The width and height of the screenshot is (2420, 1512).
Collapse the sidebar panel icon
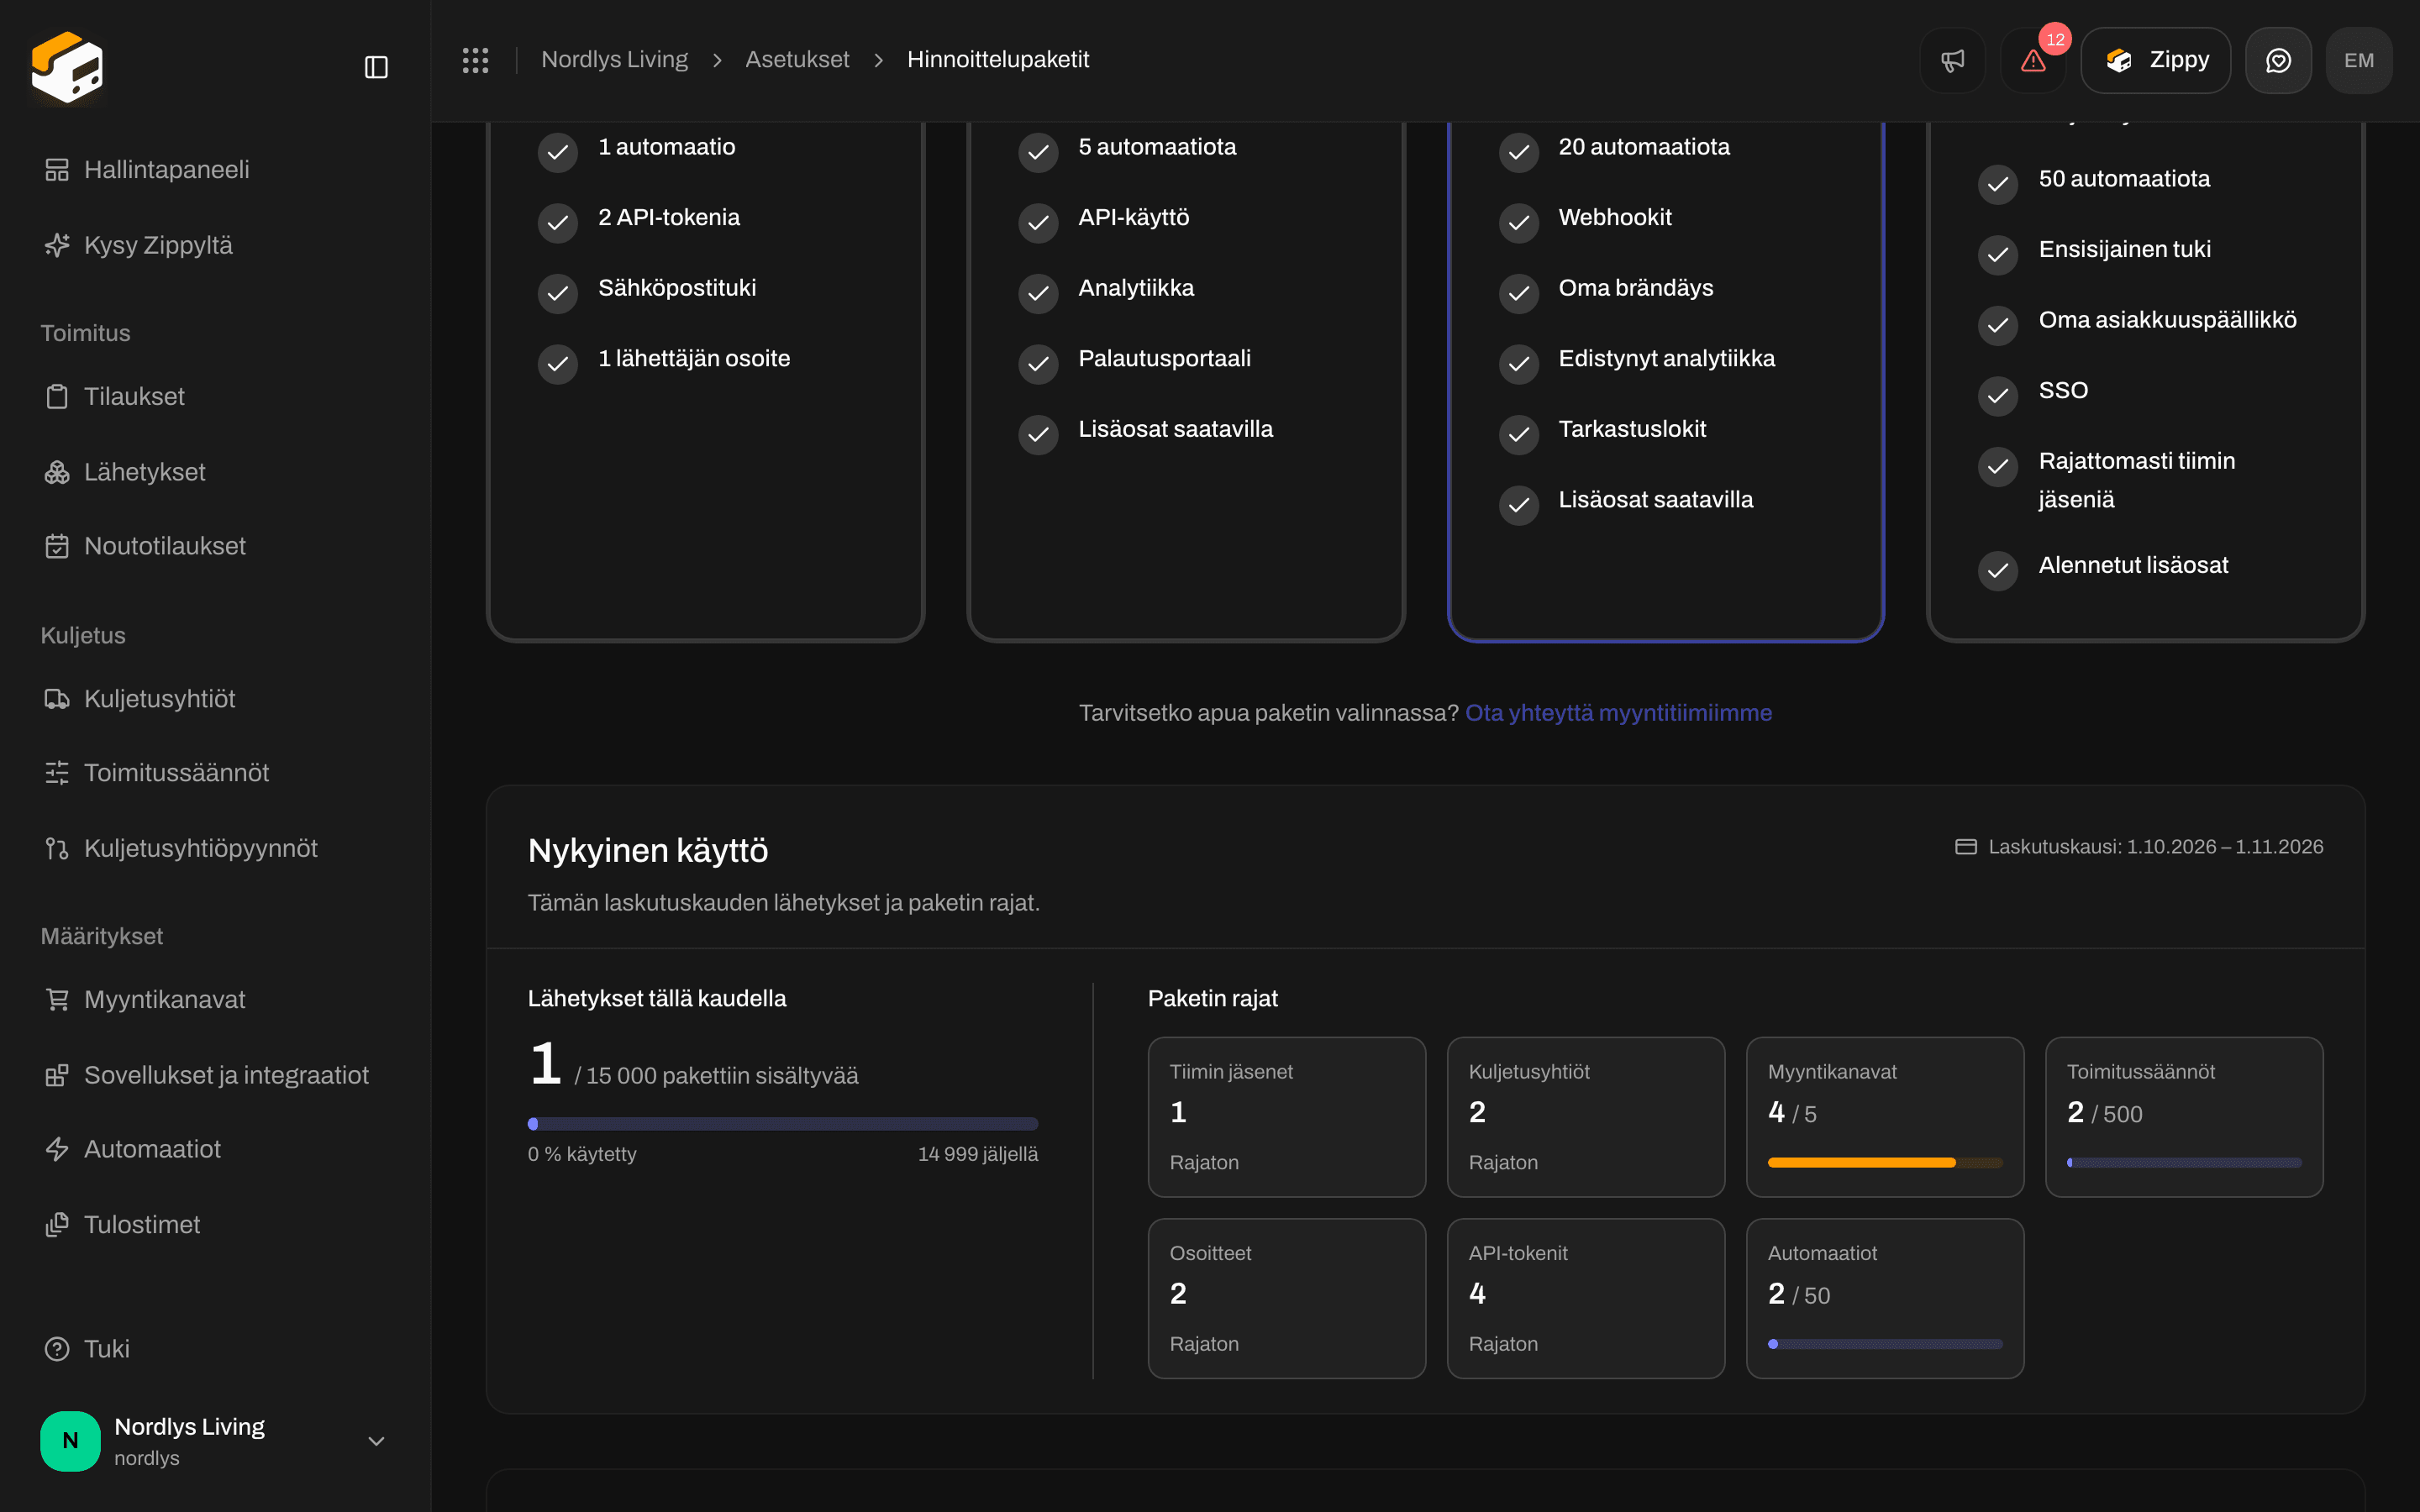pyautogui.click(x=376, y=67)
